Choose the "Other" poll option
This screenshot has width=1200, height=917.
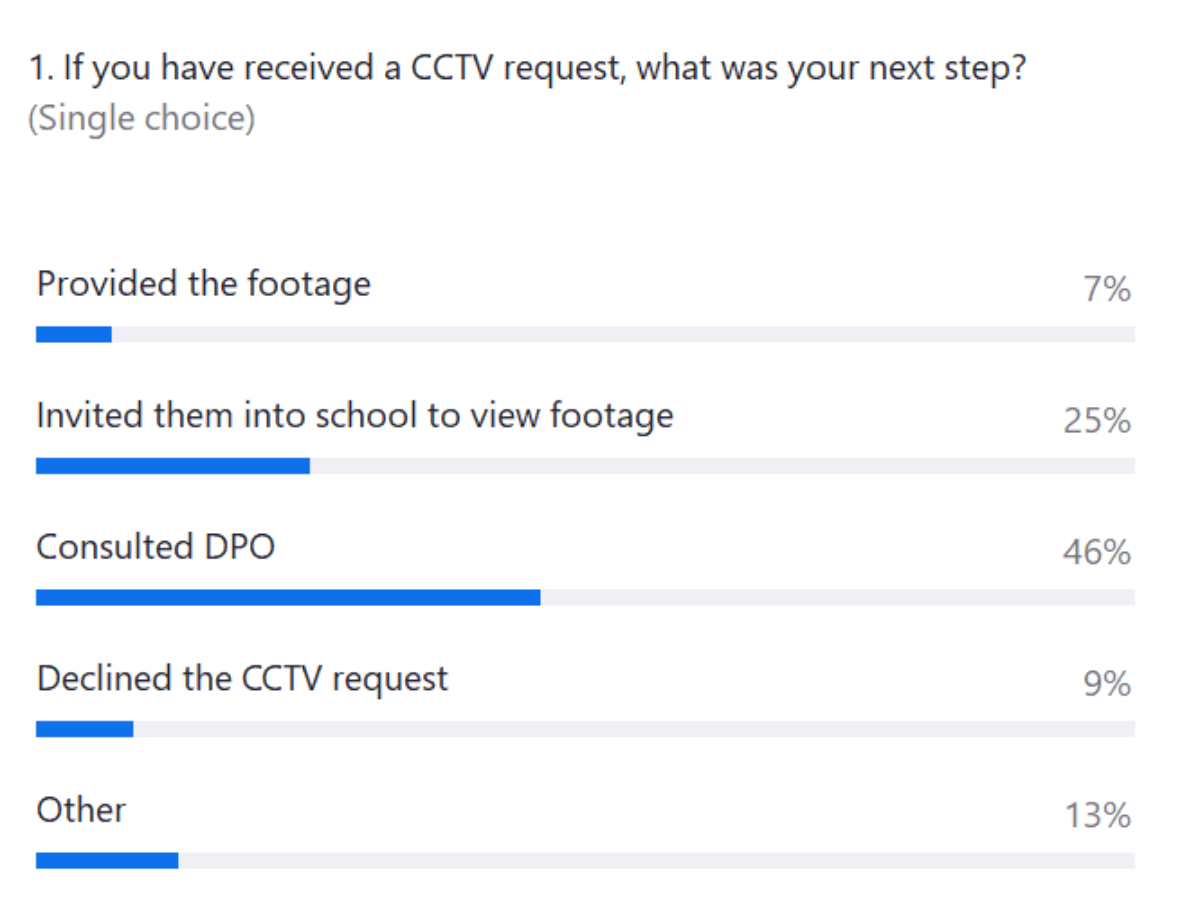pyautogui.click(x=82, y=810)
